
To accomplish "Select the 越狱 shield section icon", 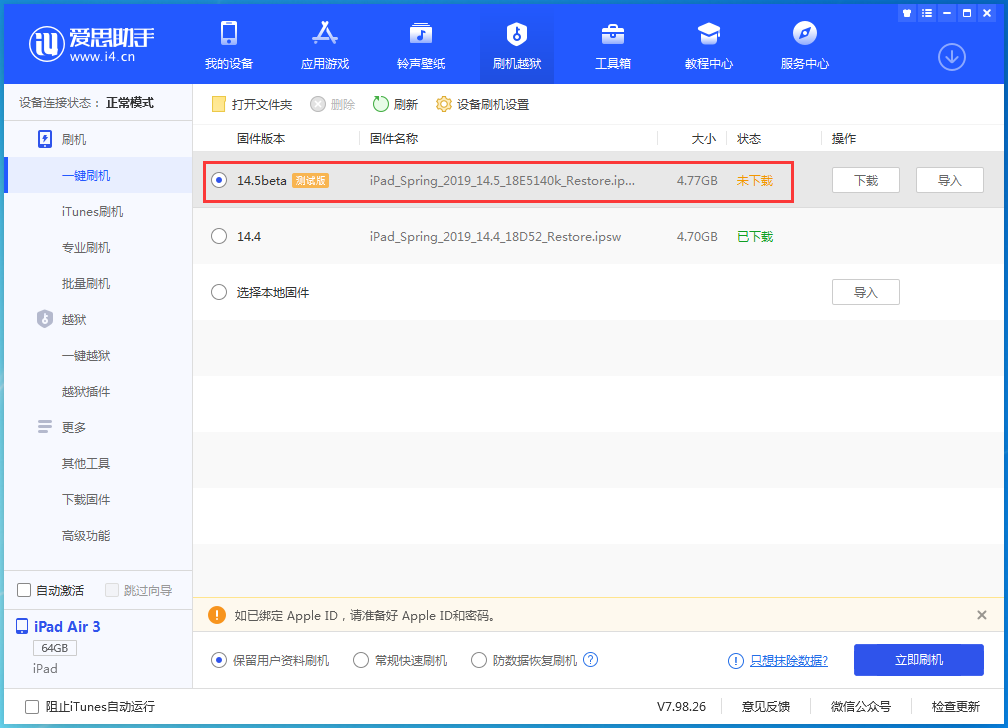I will (x=45, y=319).
